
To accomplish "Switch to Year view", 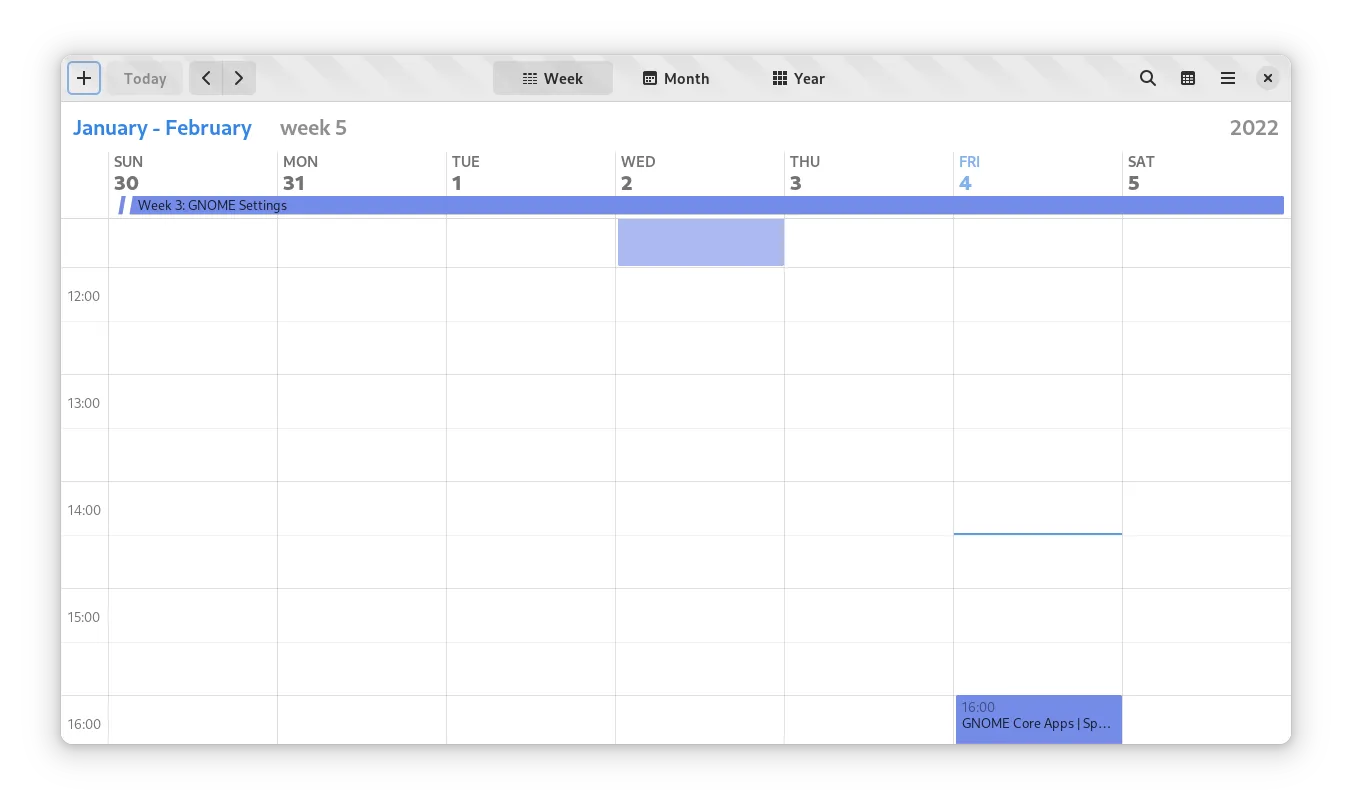I will click(x=799, y=78).
